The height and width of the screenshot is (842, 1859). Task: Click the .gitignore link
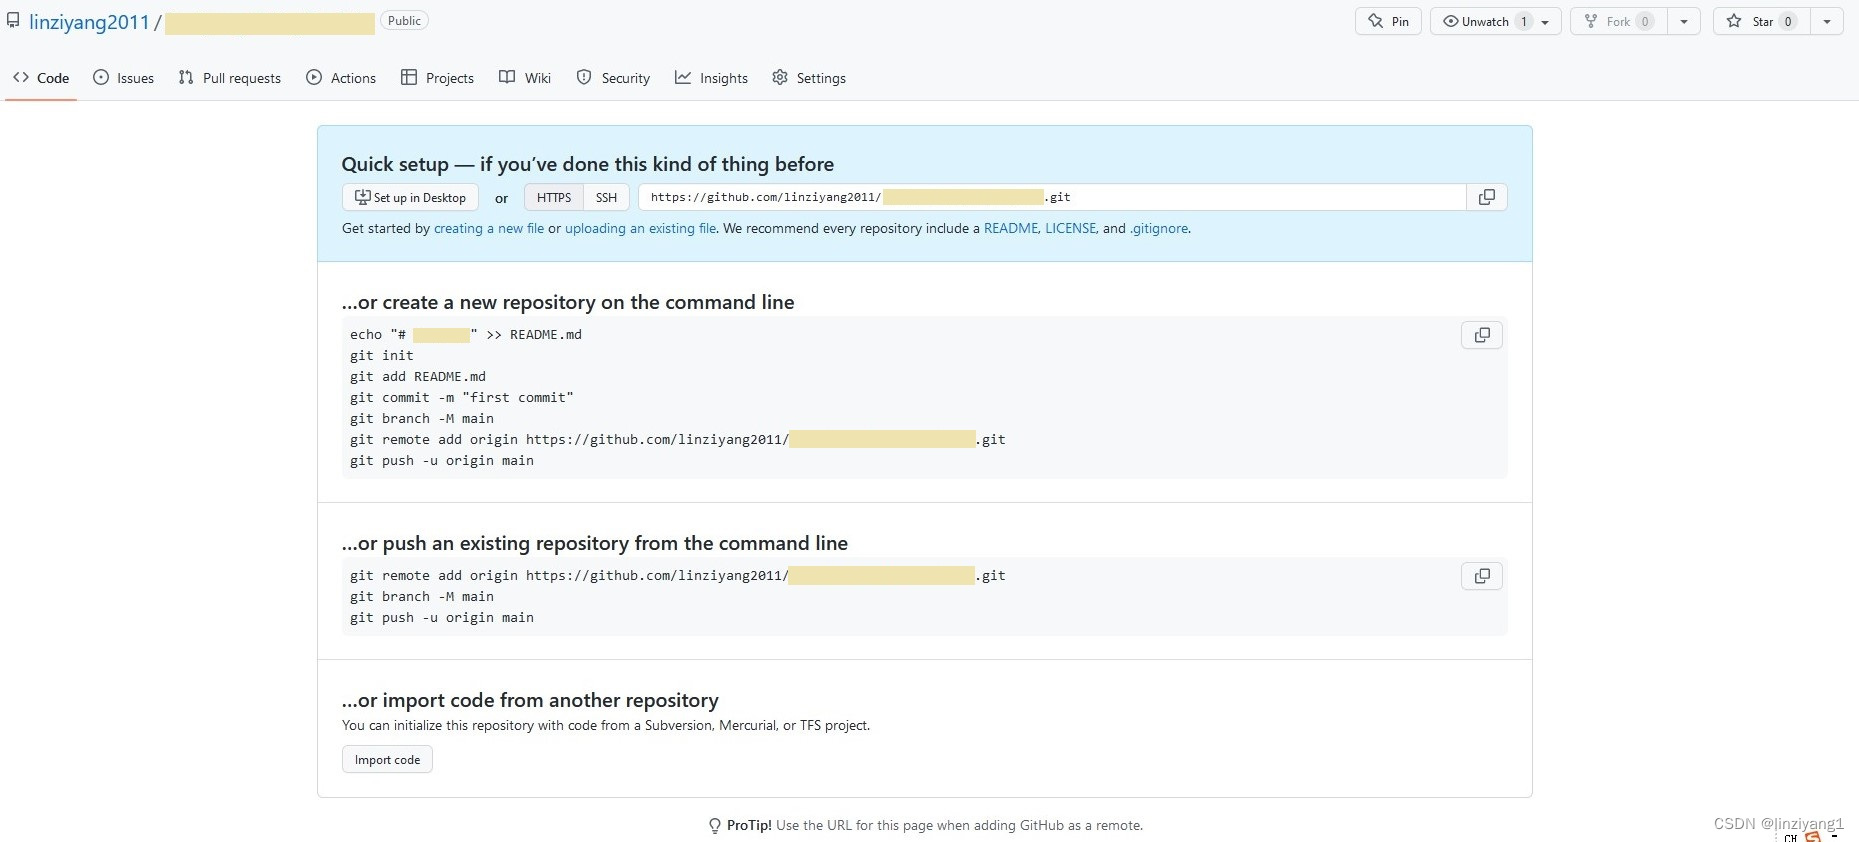point(1159,228)
